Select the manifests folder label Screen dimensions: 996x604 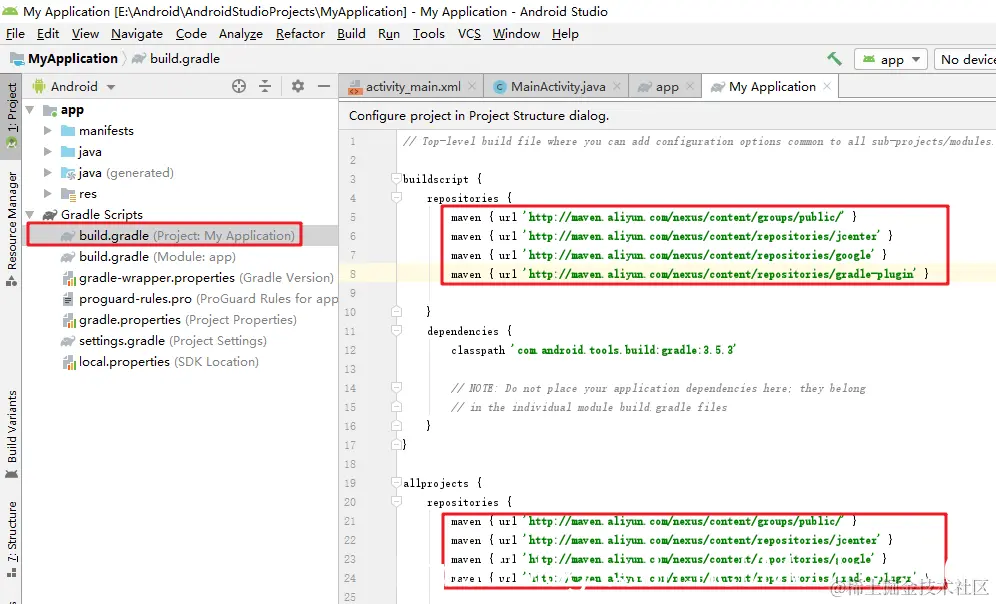point(106,131)
